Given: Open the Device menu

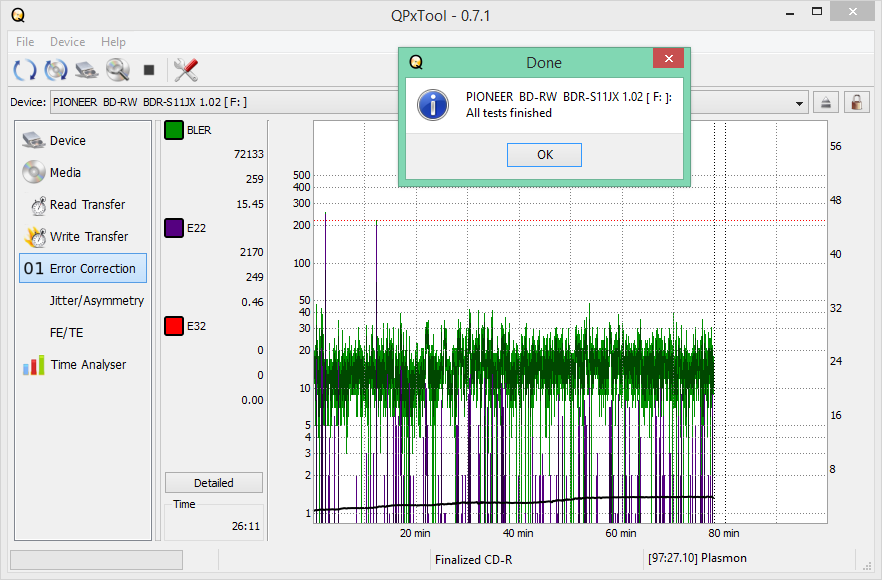Looking at the screenshot, I should 68,42.
